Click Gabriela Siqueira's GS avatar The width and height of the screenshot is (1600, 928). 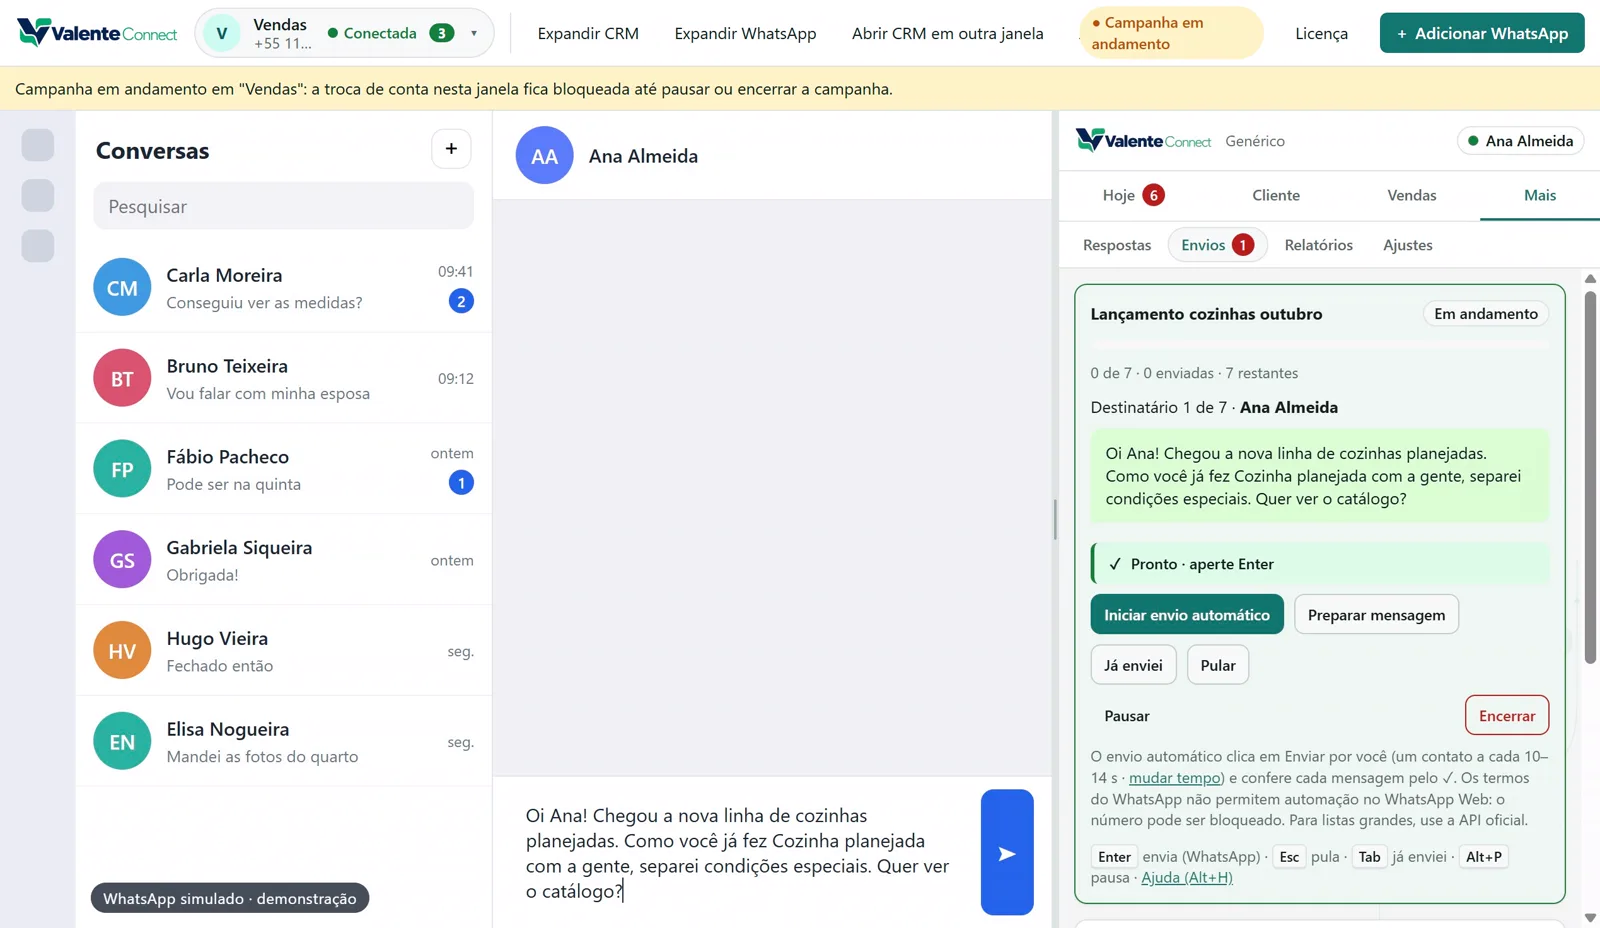point(122,560)
